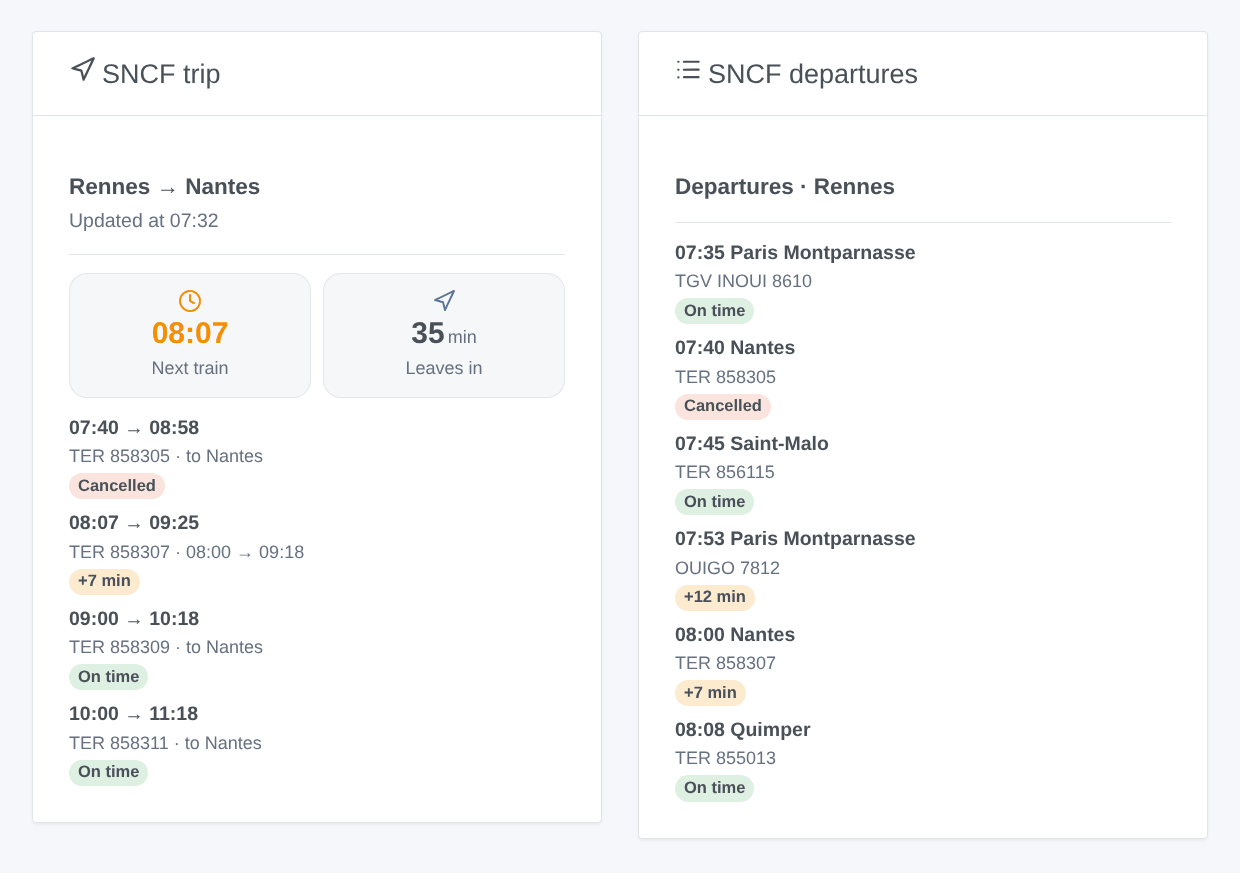Click TER 856115 train label
The width and height of the screenshot is (1240, 873).
coord(725,472)
